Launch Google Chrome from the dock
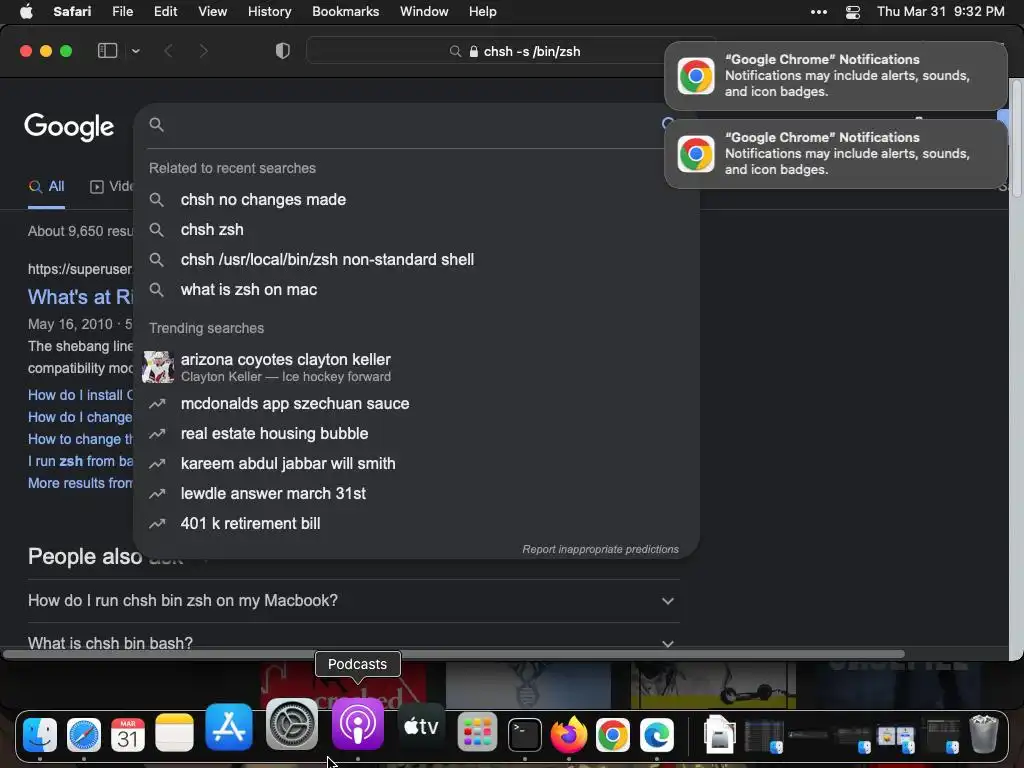Screen dimensions: 1024x768 pos(613,735)
